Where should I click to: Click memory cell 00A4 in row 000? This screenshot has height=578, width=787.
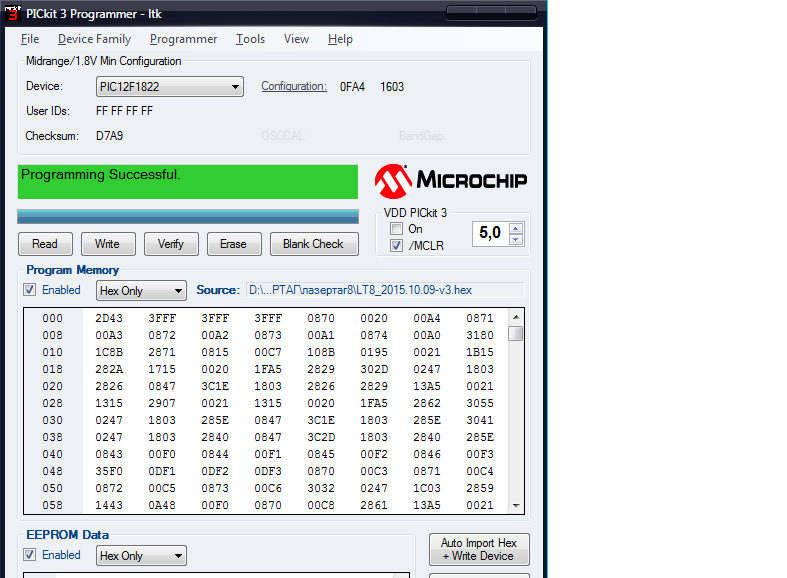[x=427, y=318]
